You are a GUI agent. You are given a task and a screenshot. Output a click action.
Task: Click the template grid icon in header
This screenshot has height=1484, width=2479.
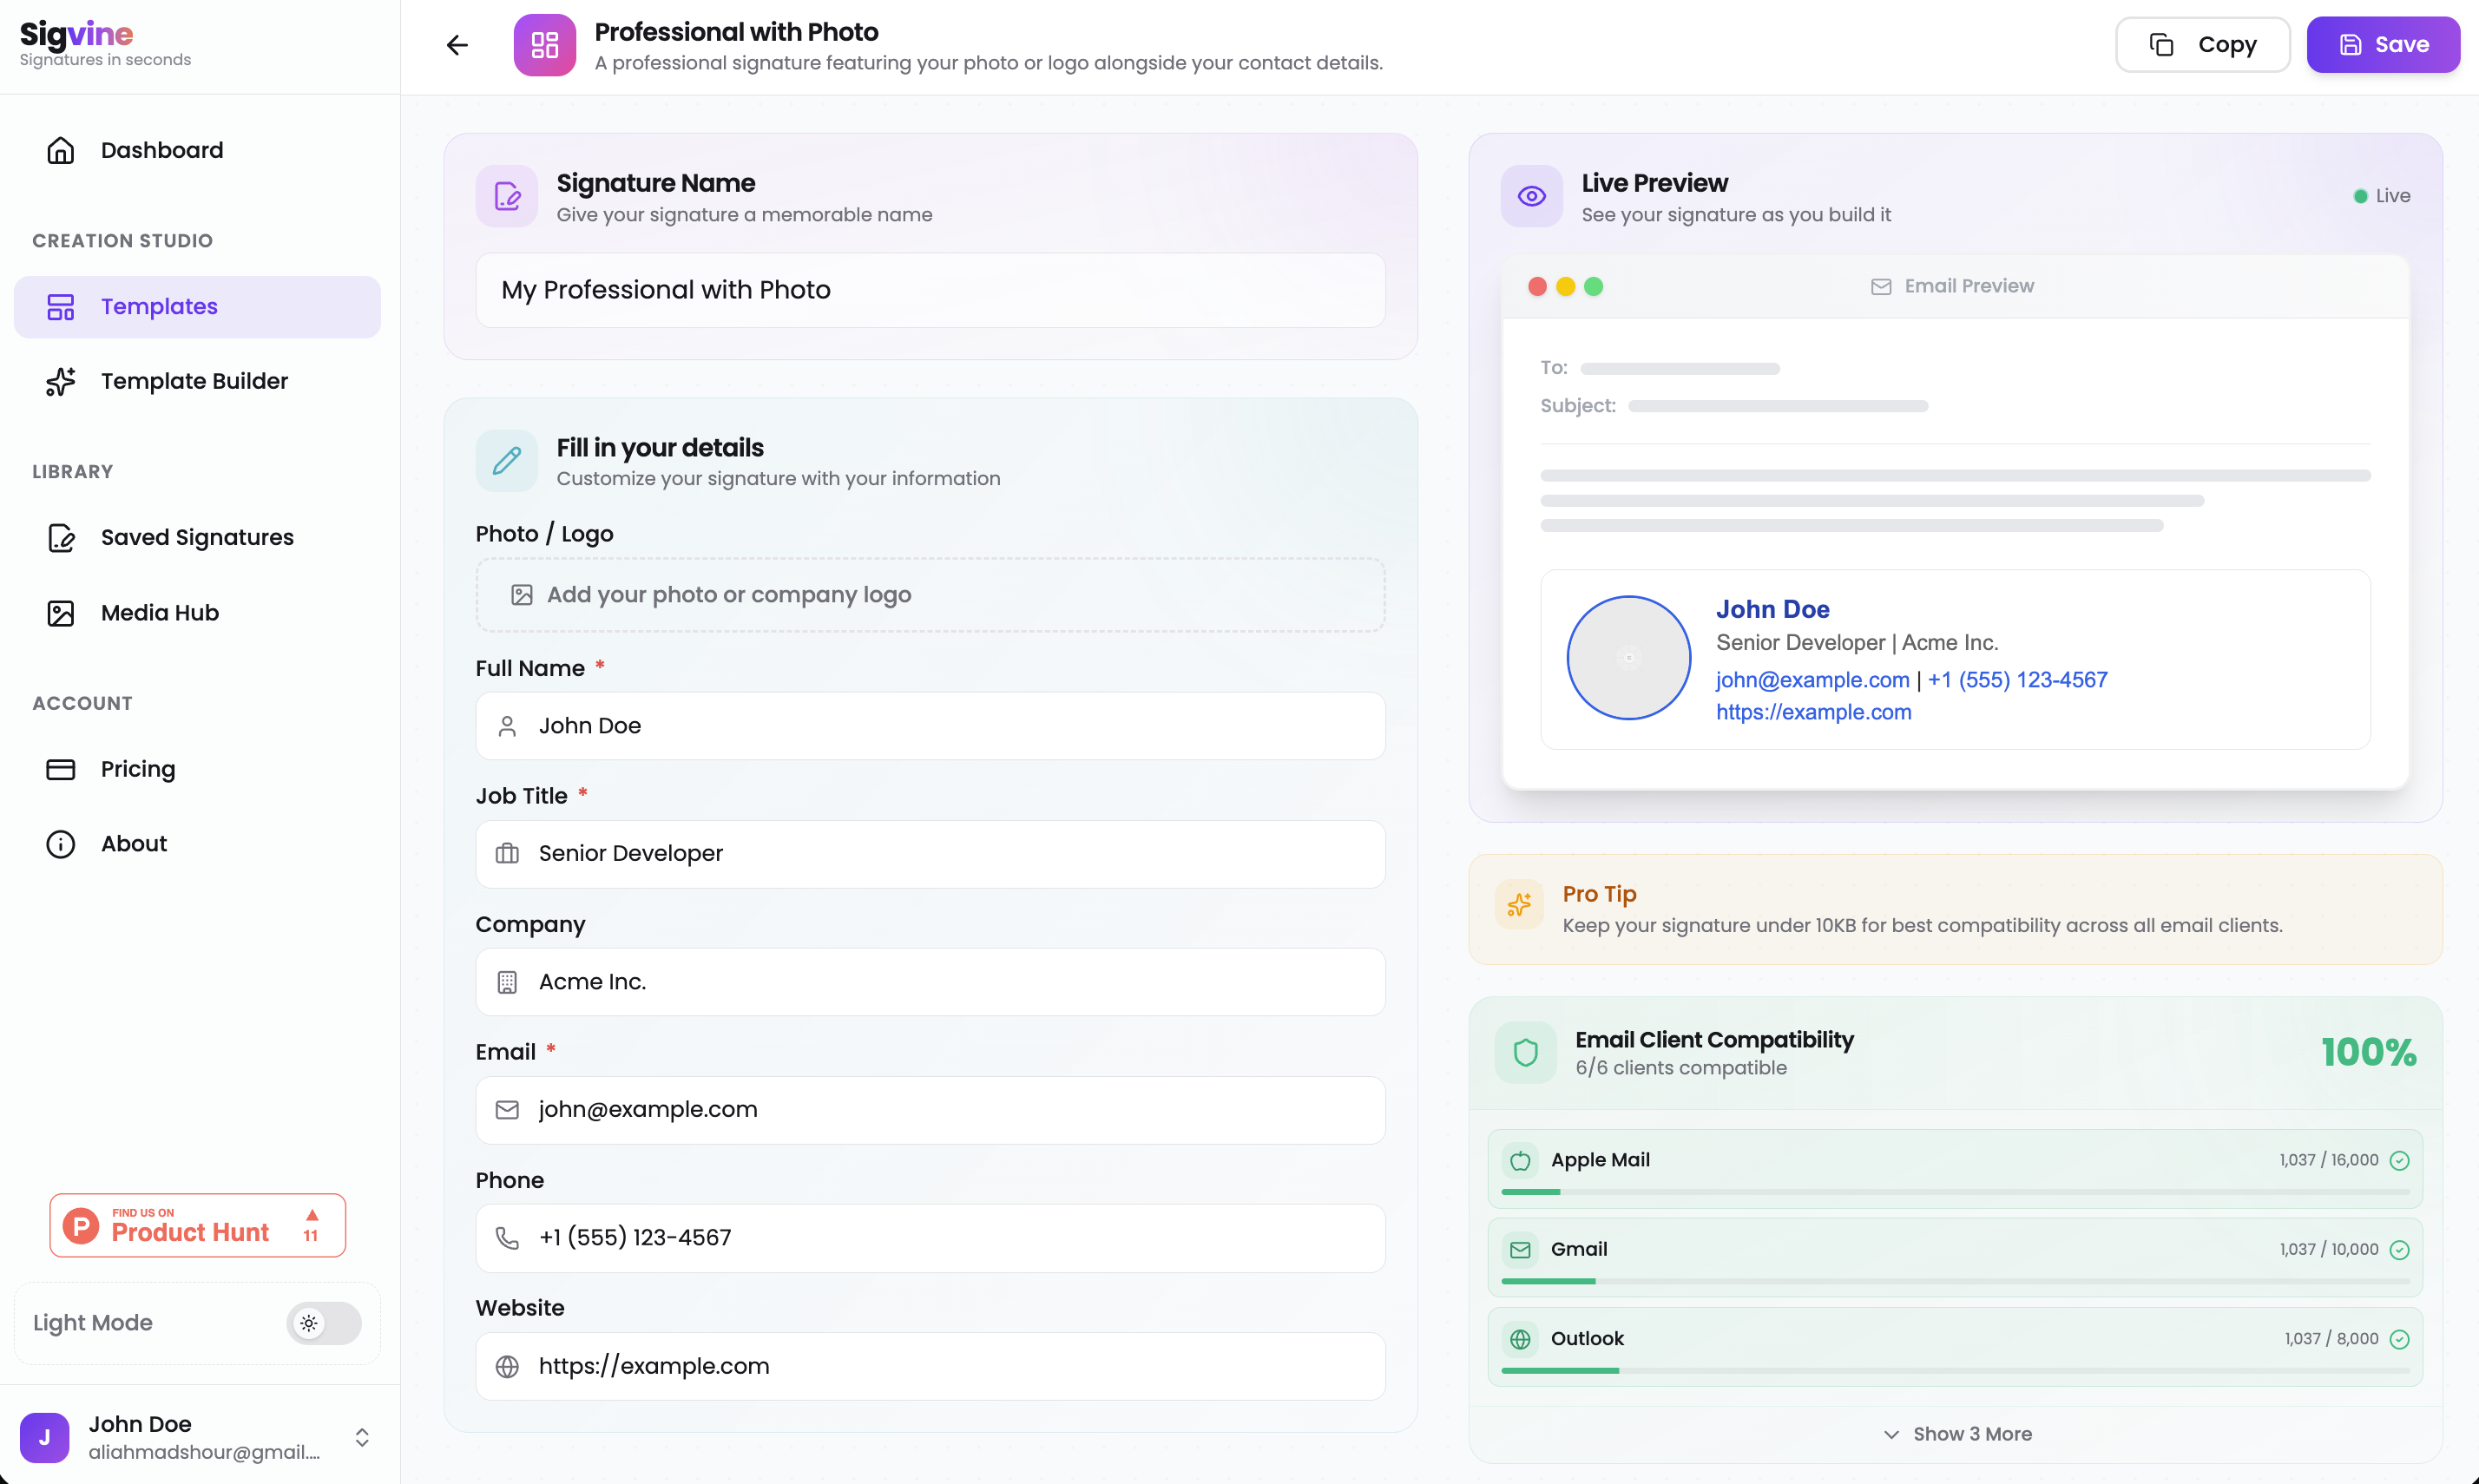[x=544, y=45]
